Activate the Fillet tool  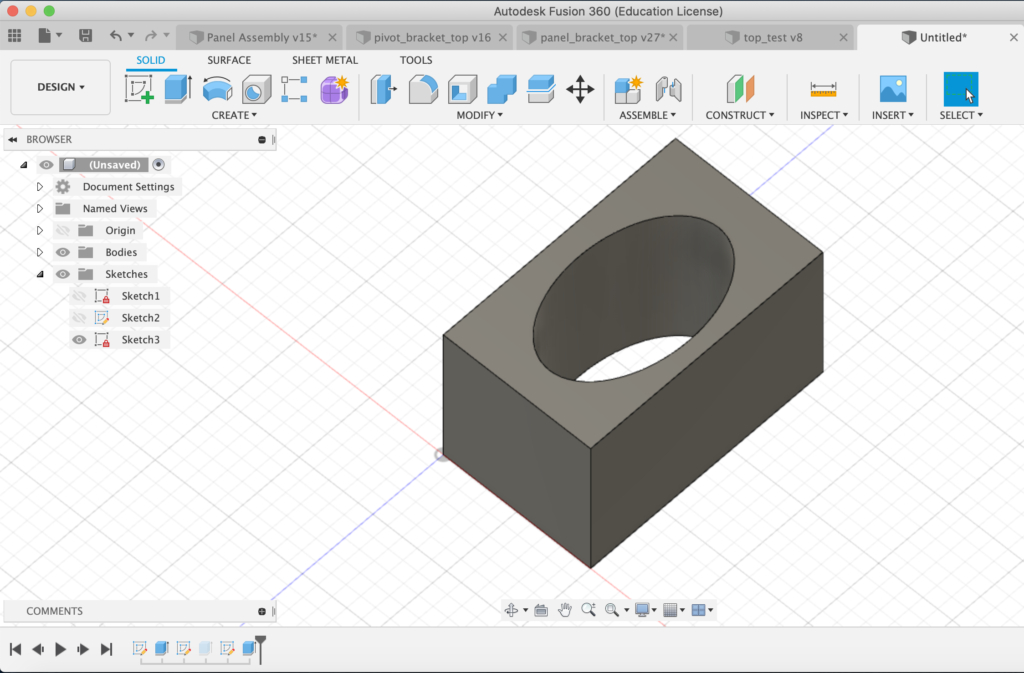tap(423, 90)
